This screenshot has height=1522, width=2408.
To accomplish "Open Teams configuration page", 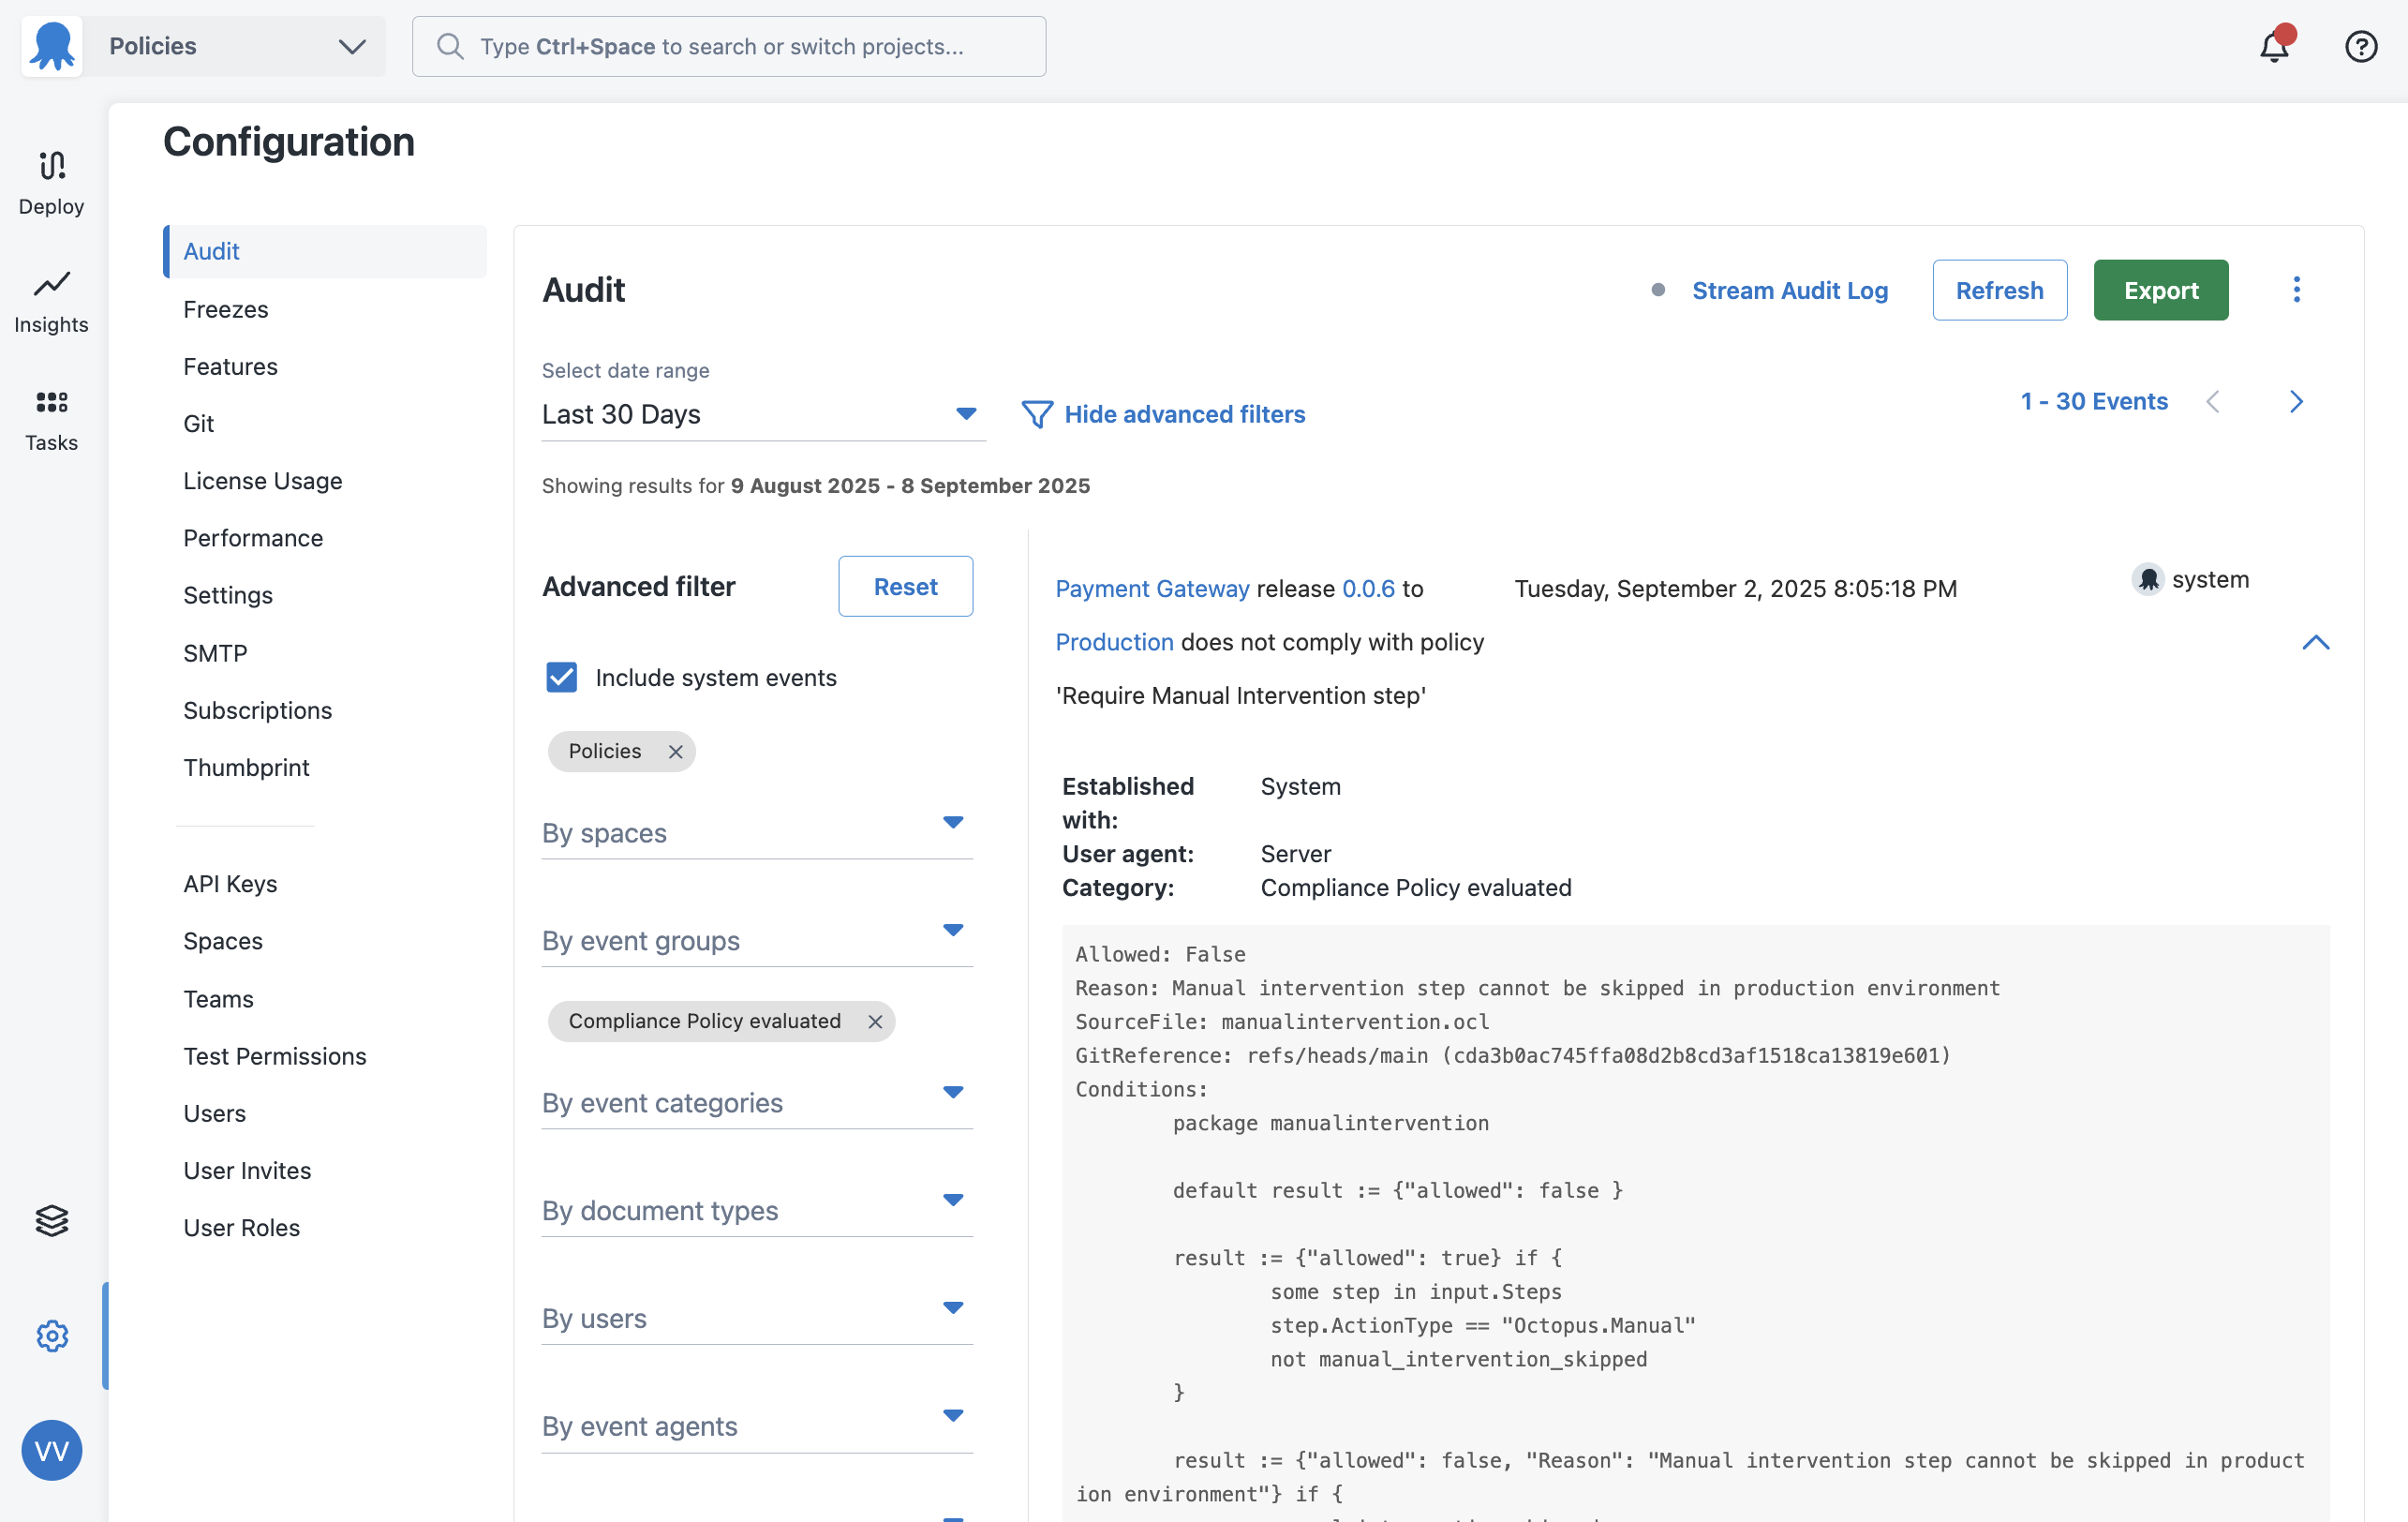I will tap(218, 999).
